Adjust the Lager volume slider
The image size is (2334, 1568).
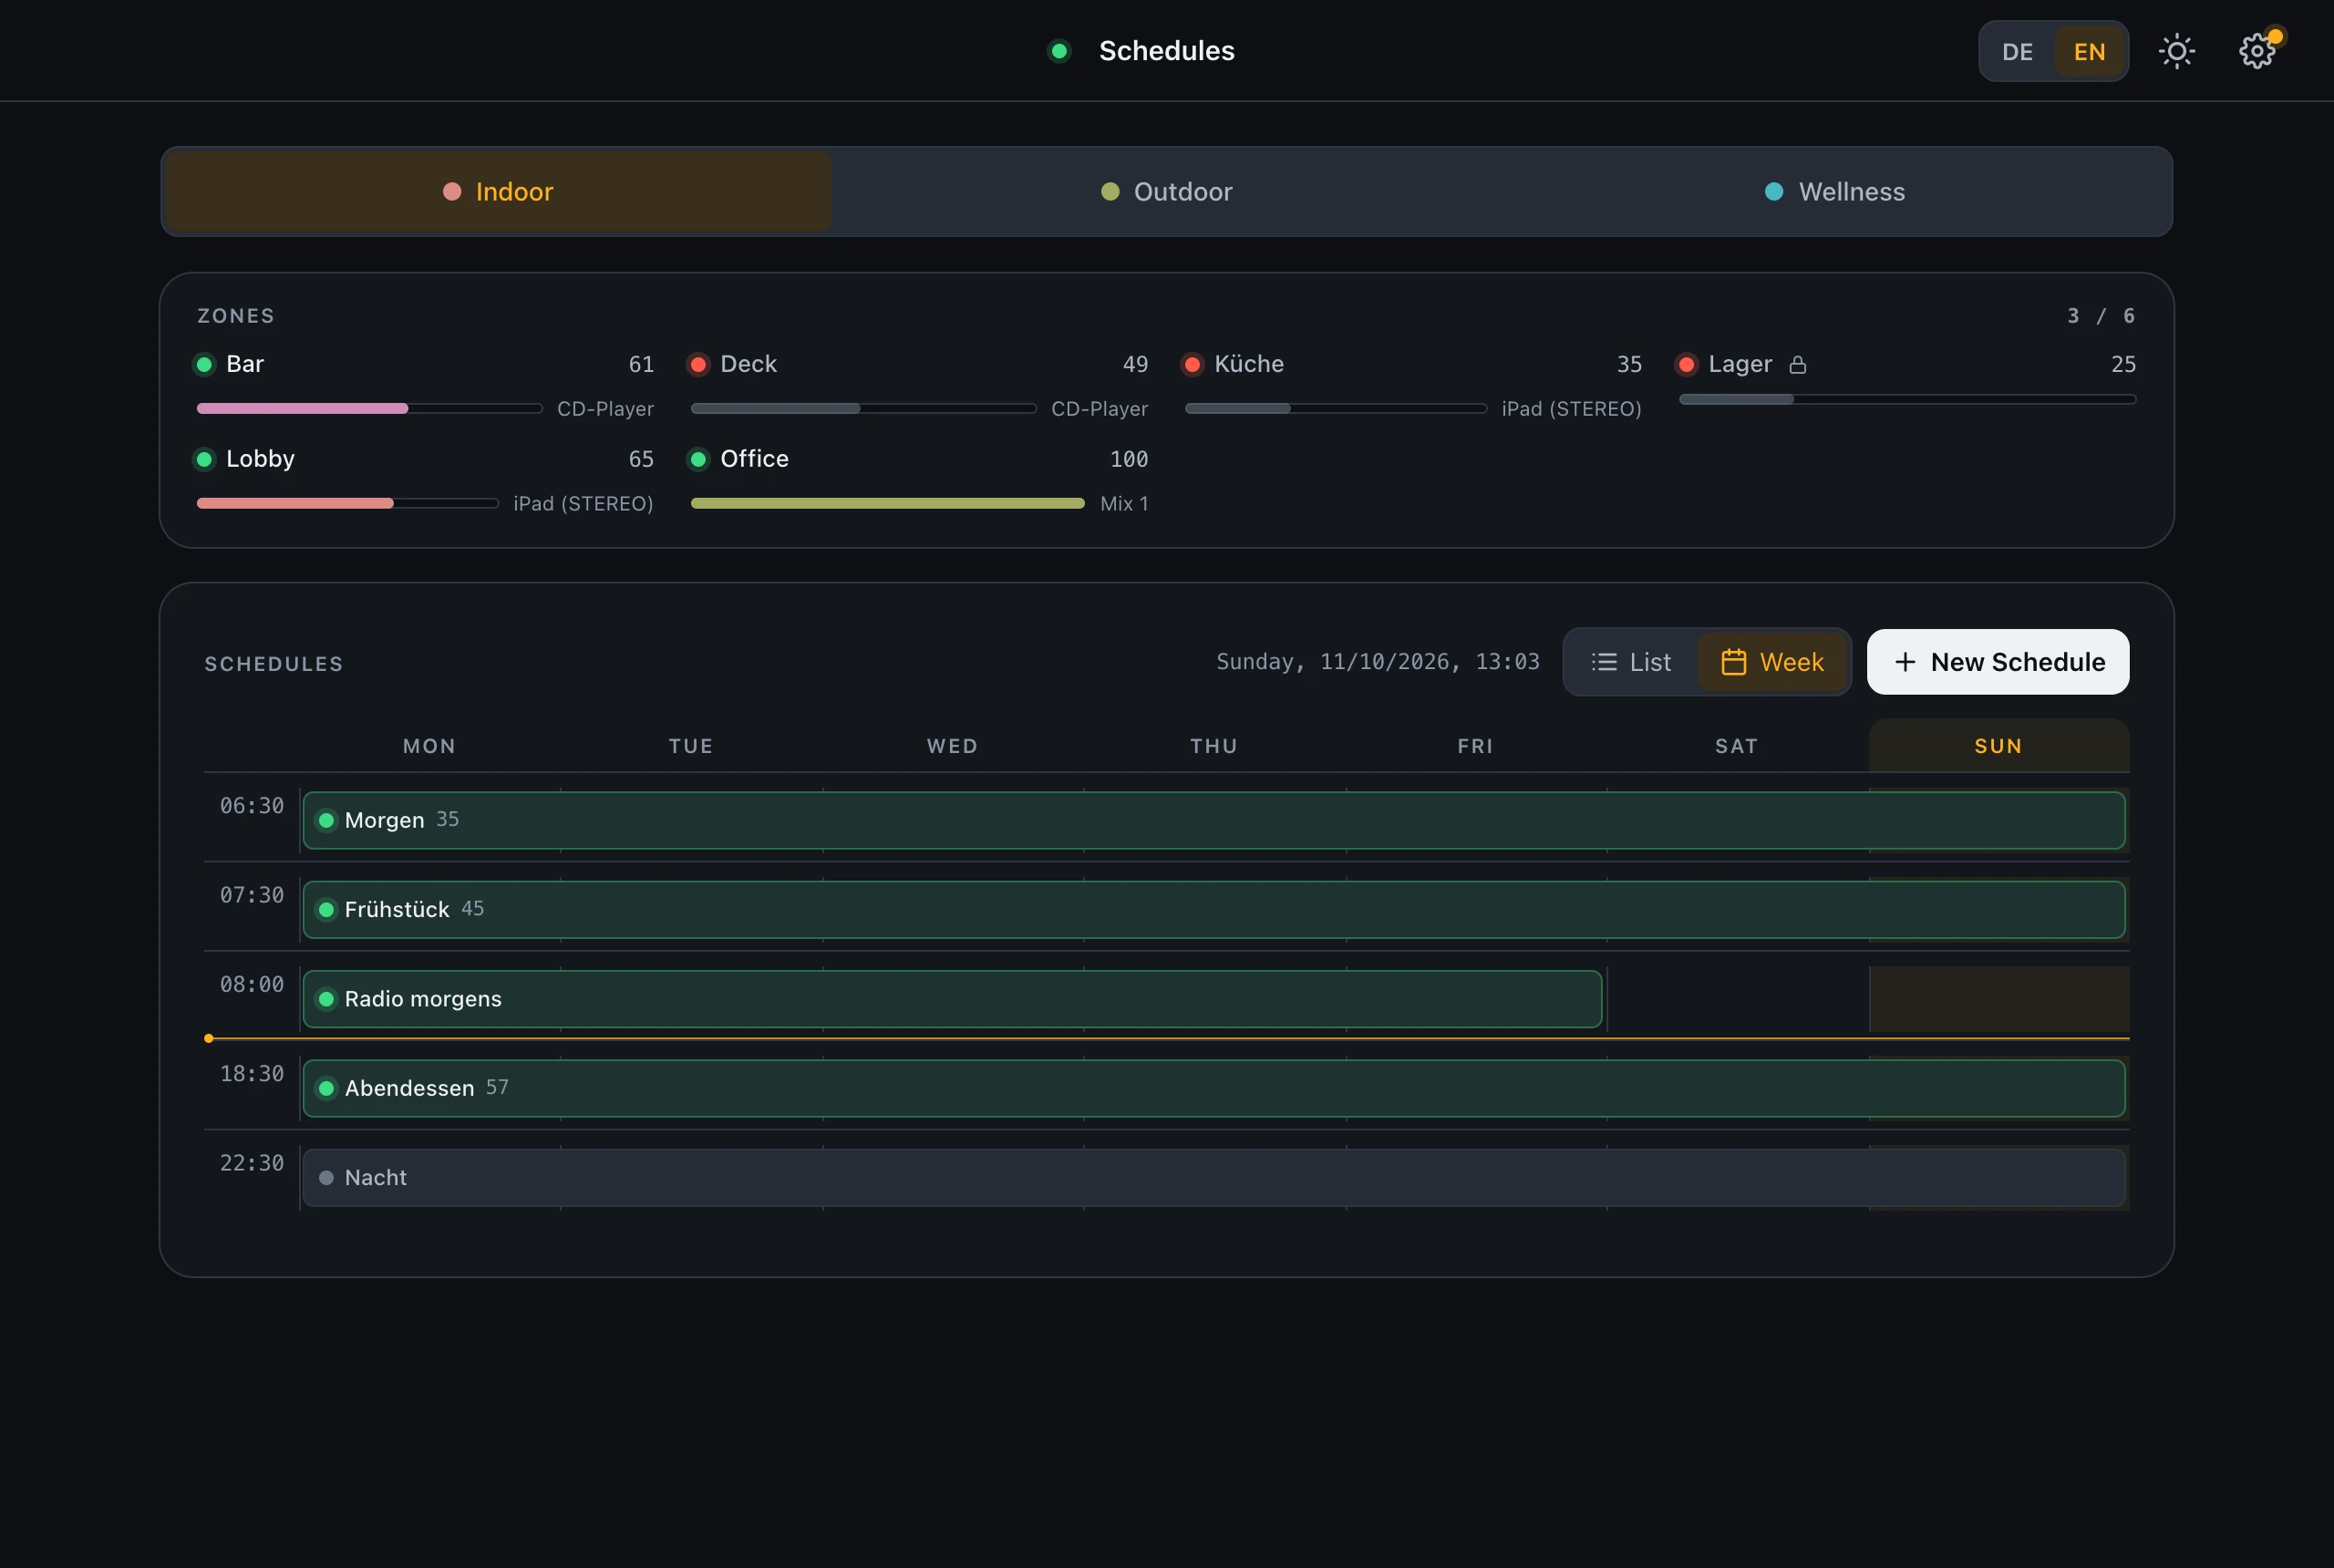[x=1908, y=400]
